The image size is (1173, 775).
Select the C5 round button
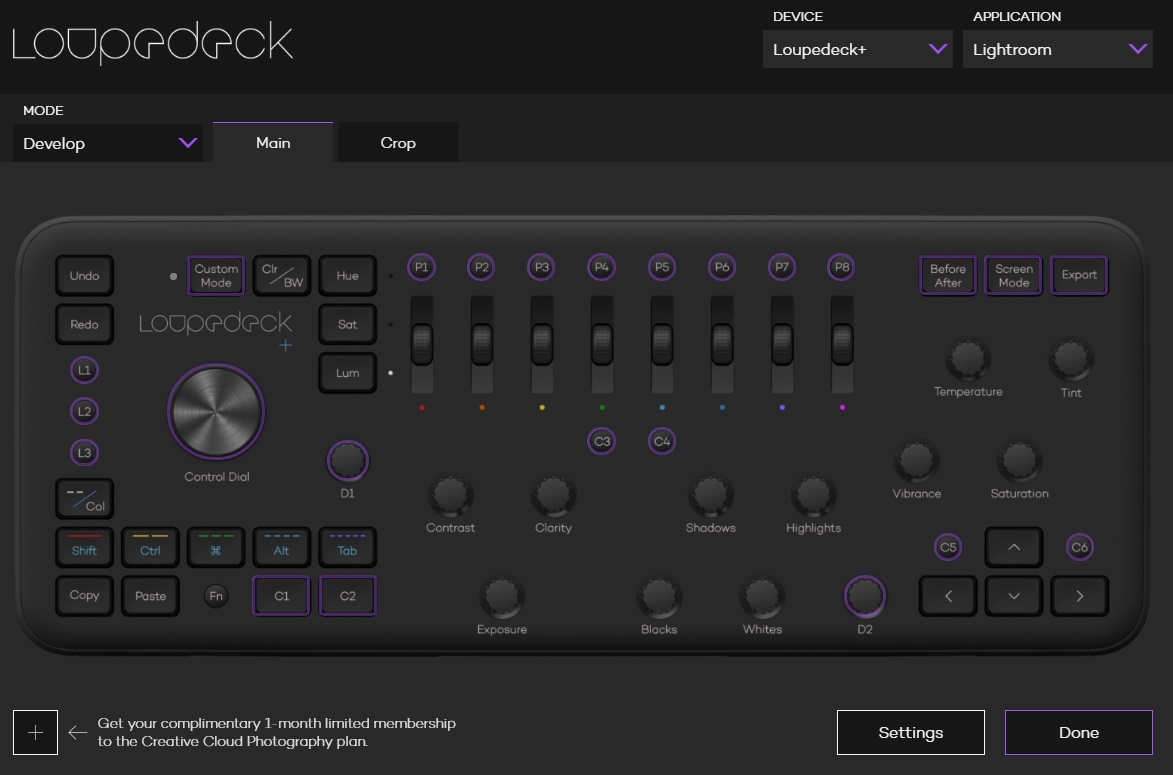tap(948, 548)
